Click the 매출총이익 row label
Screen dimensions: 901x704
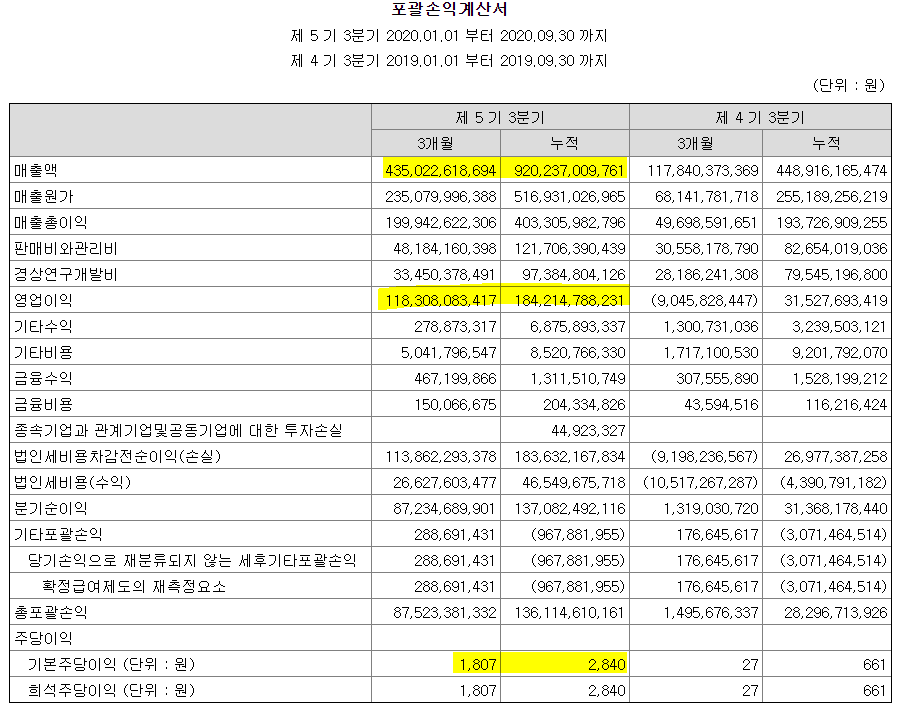[51, 222]
